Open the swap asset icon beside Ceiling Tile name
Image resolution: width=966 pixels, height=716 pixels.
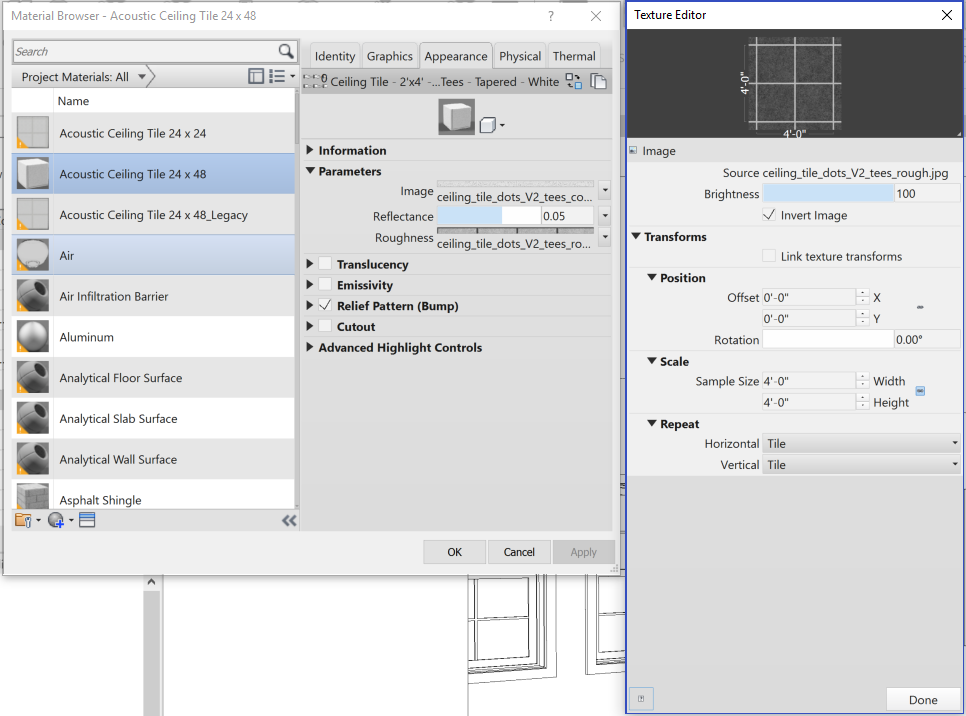pyautogui.click(x=573, y=81)
